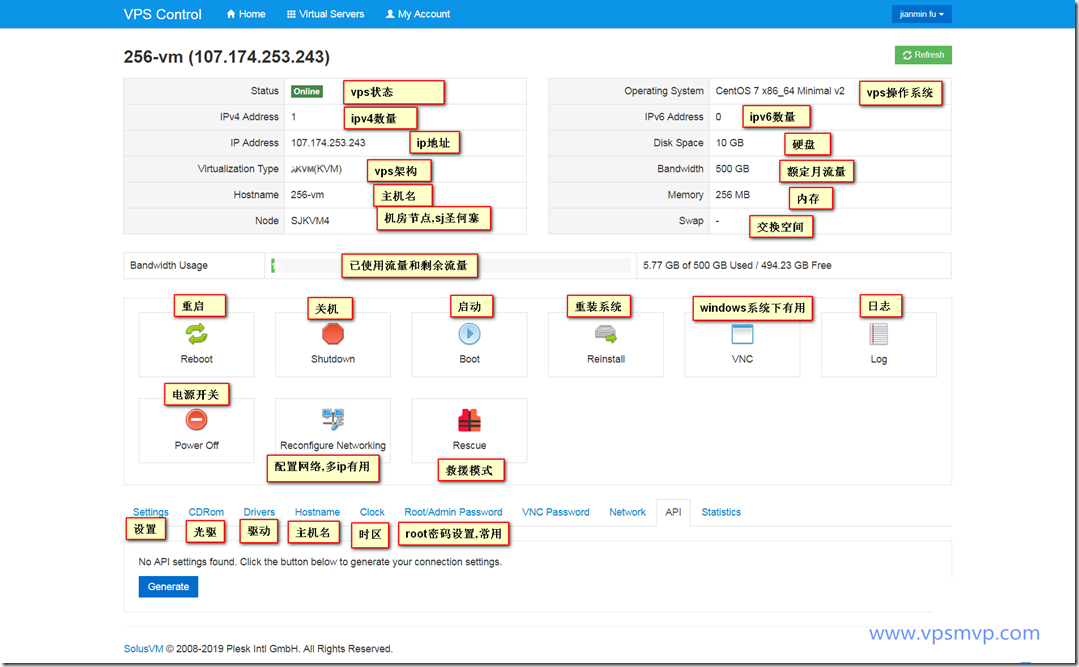Go to Home in top navigation
Viewport: 1079px width, 667px height.
point(246,14)
